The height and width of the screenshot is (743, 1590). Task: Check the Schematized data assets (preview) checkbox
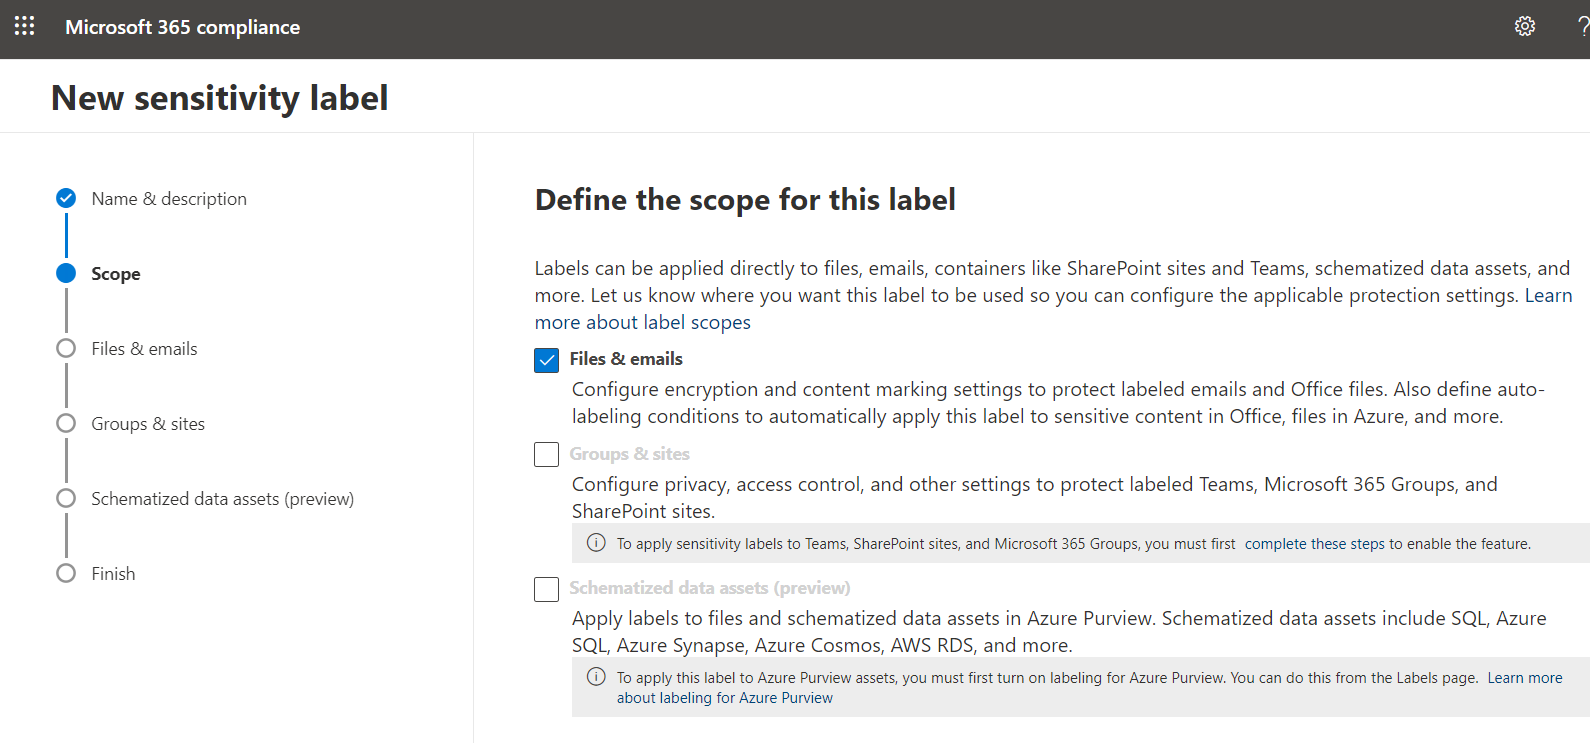(547, 589)
